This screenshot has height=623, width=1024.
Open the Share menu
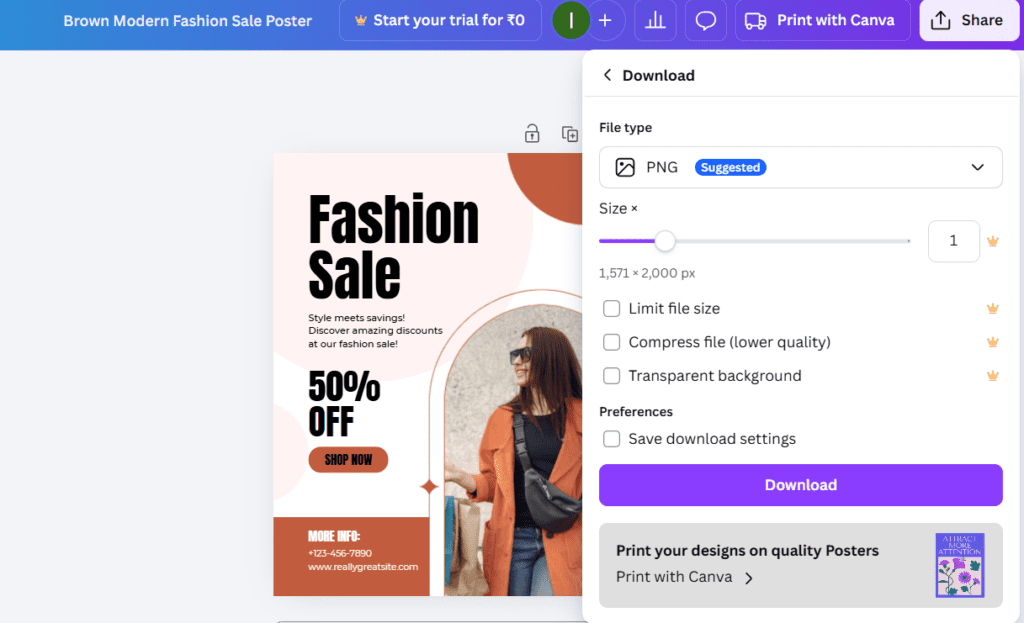tap(966, 21)
